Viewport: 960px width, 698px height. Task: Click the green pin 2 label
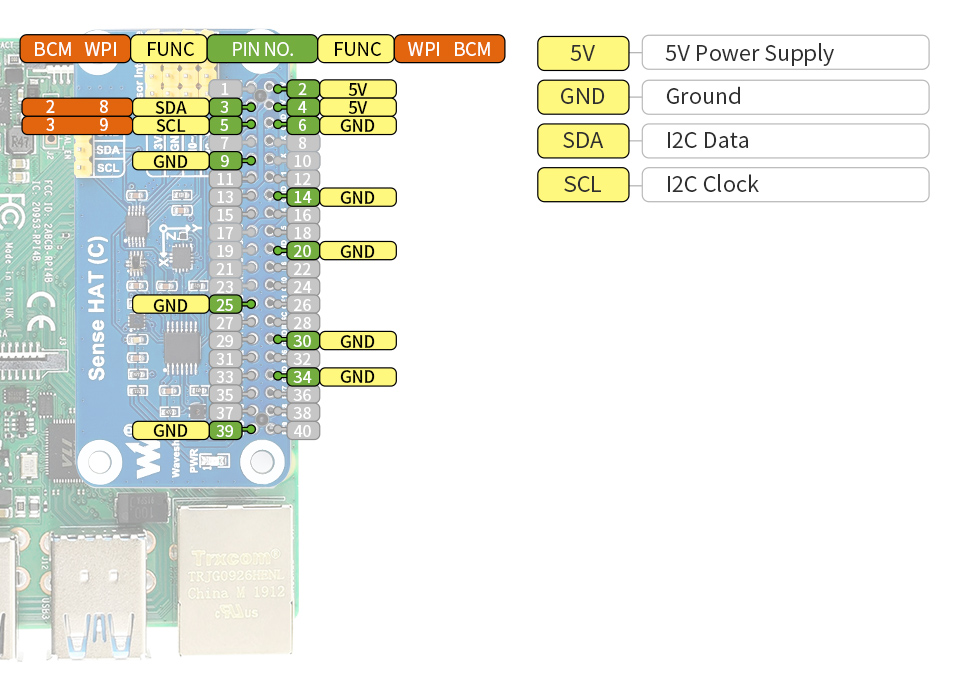click(x=302, y=89)
